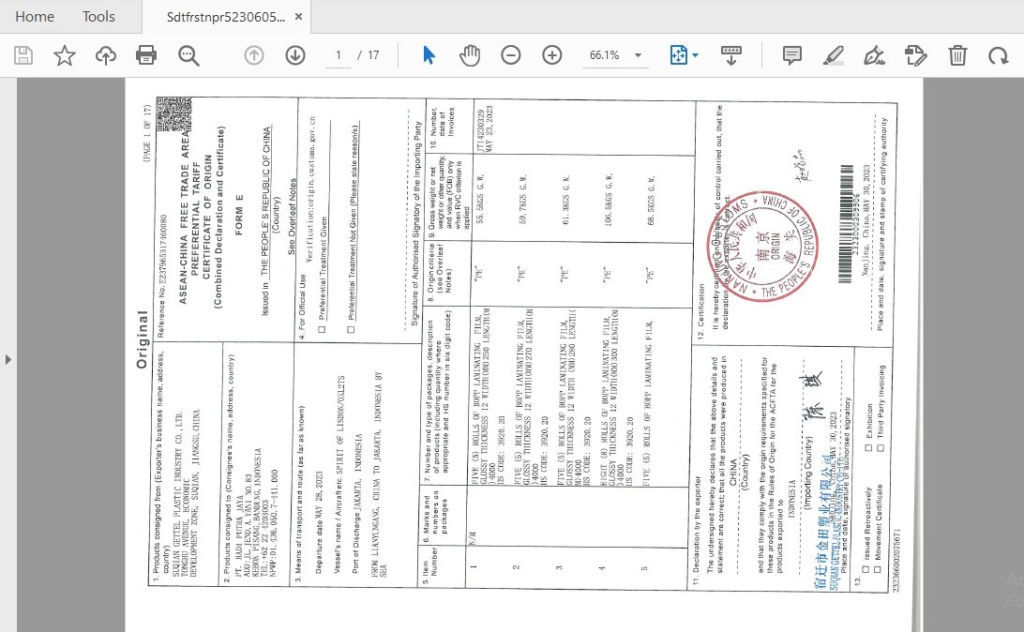Open the zoom level 66.1% dropdown
Image resolution: width=1024 pixels, height=632 pixels.
[x=614, y=55]
